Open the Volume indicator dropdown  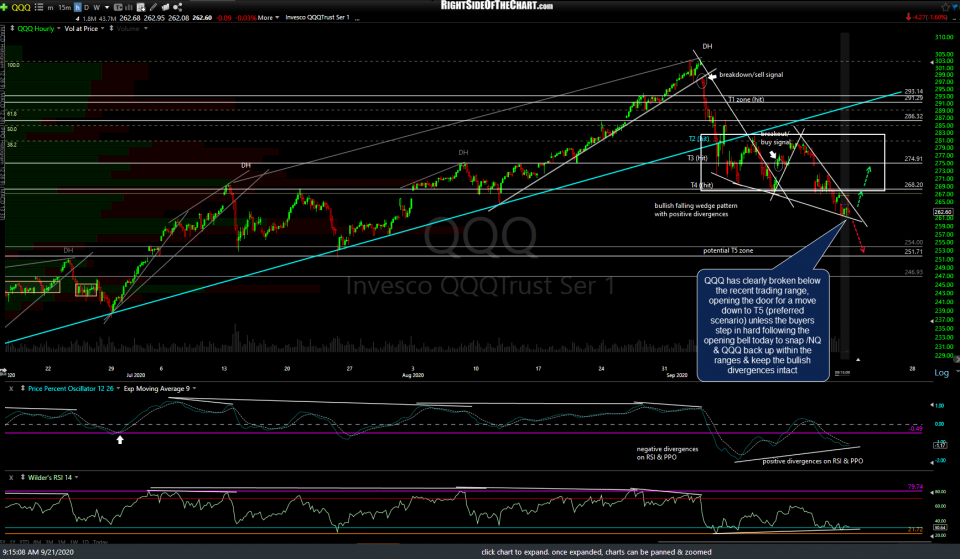point(146,28)
